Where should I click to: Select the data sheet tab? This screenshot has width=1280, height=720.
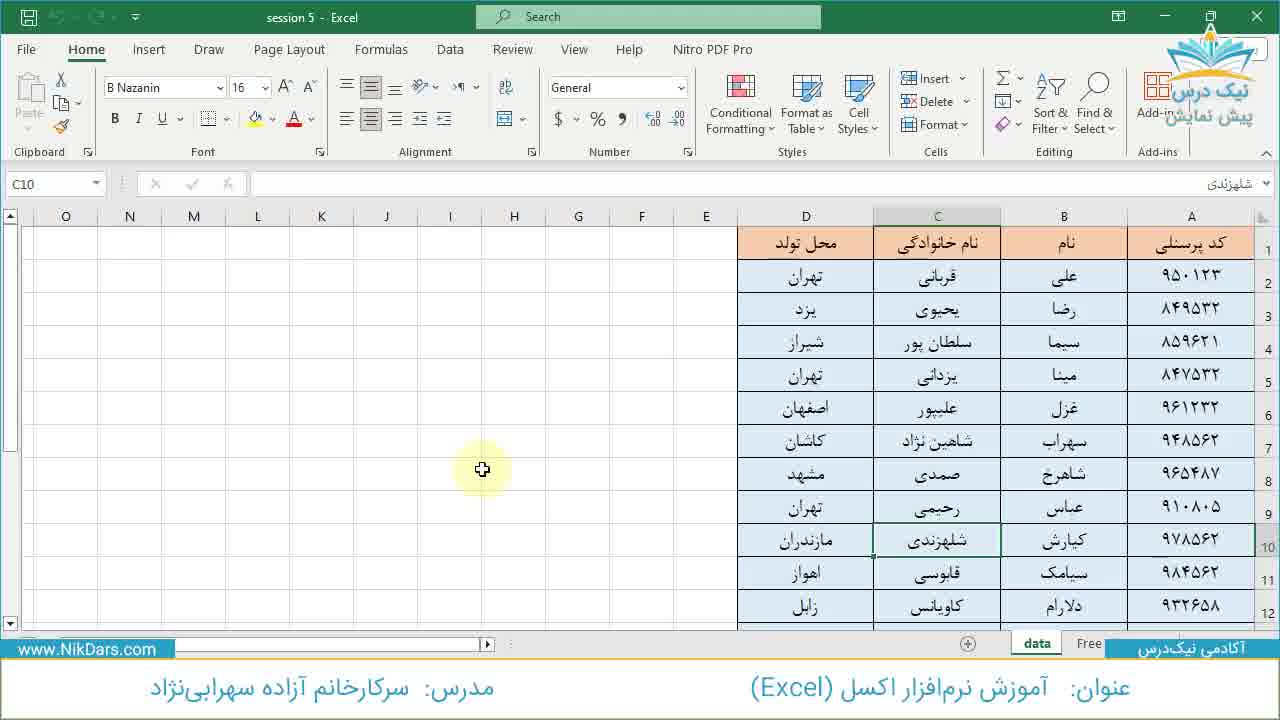pyautogui.click(x=1035, y=643)
